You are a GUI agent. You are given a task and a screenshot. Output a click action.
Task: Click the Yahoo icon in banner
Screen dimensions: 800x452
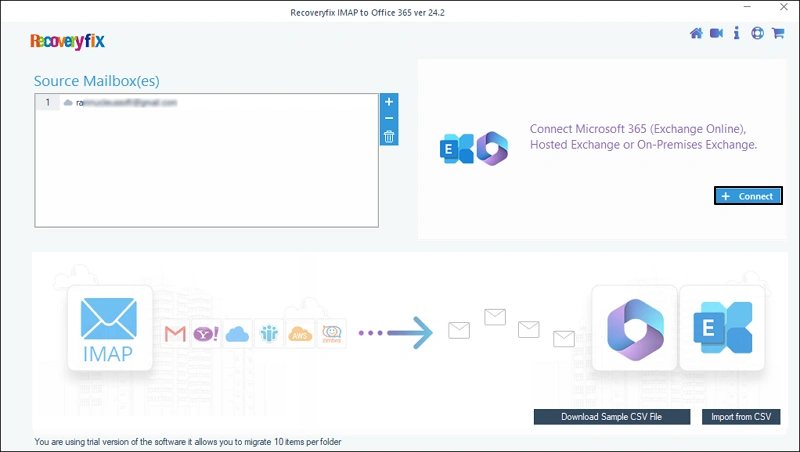pos(206,334)
